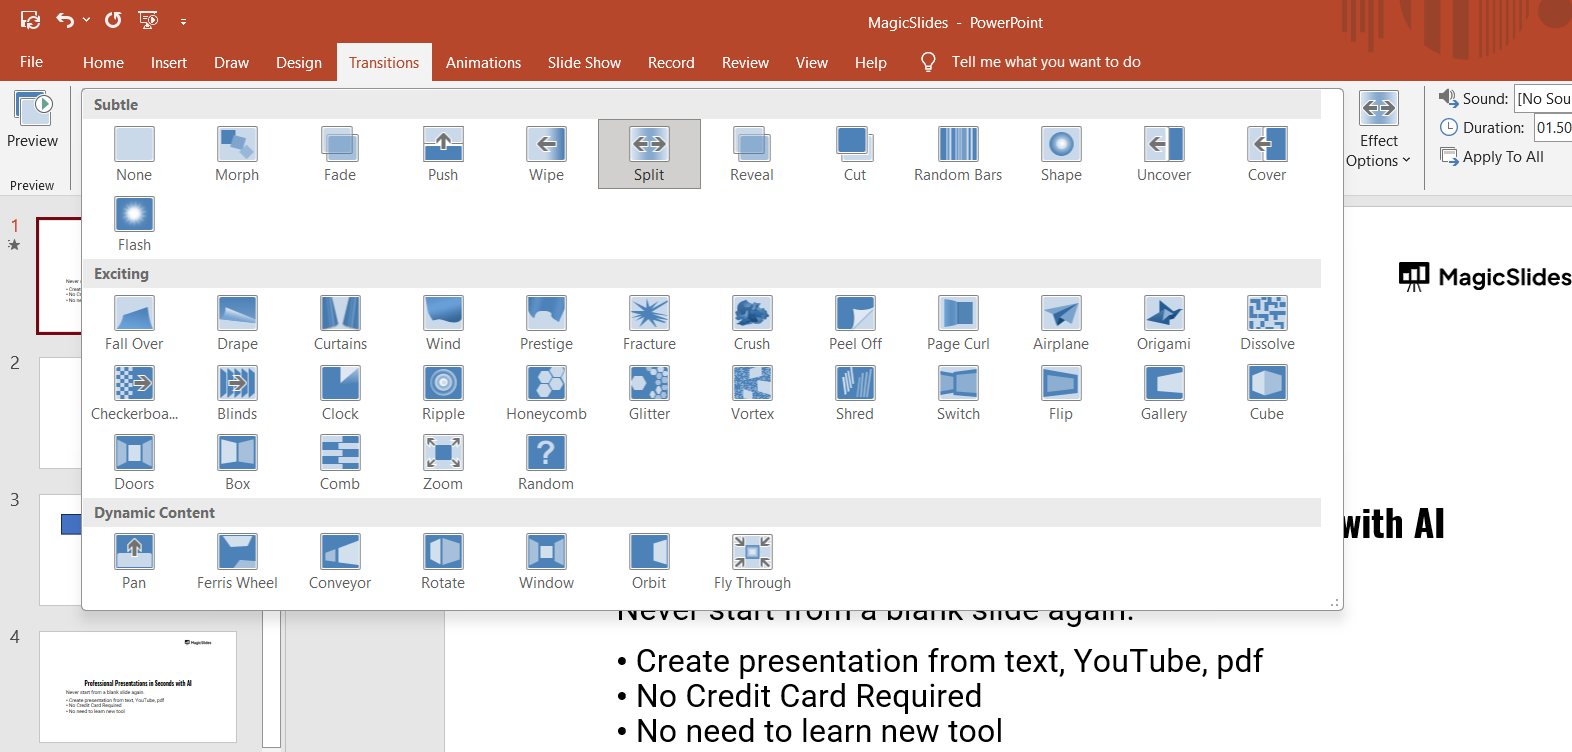Viewport: 1572px width, 752px height.
Task: Open the File menu
Action: [x=32, y=62]
